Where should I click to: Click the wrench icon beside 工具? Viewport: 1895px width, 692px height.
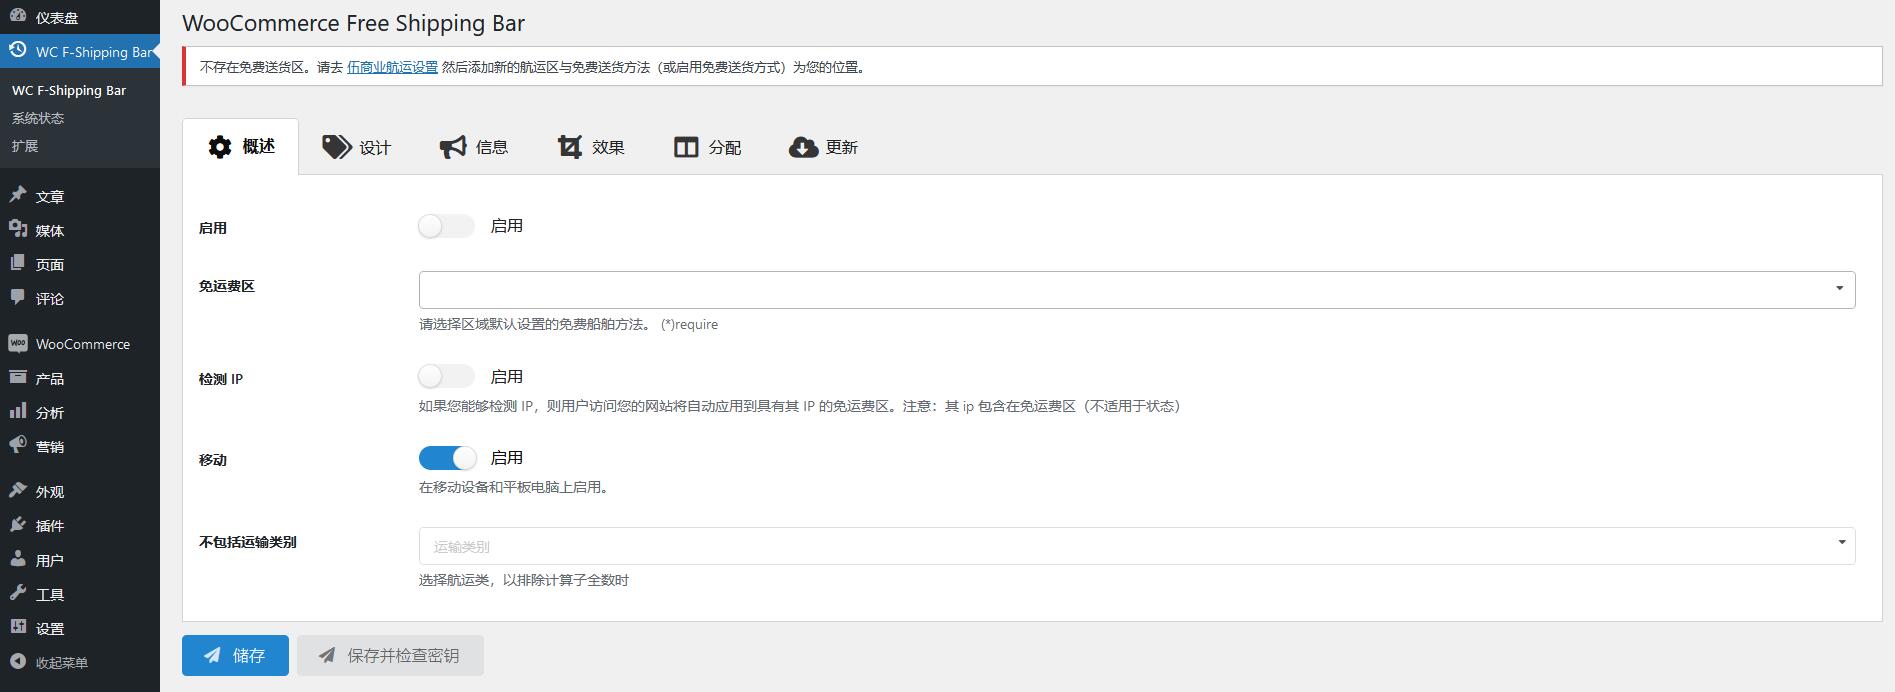click(18, 593)
